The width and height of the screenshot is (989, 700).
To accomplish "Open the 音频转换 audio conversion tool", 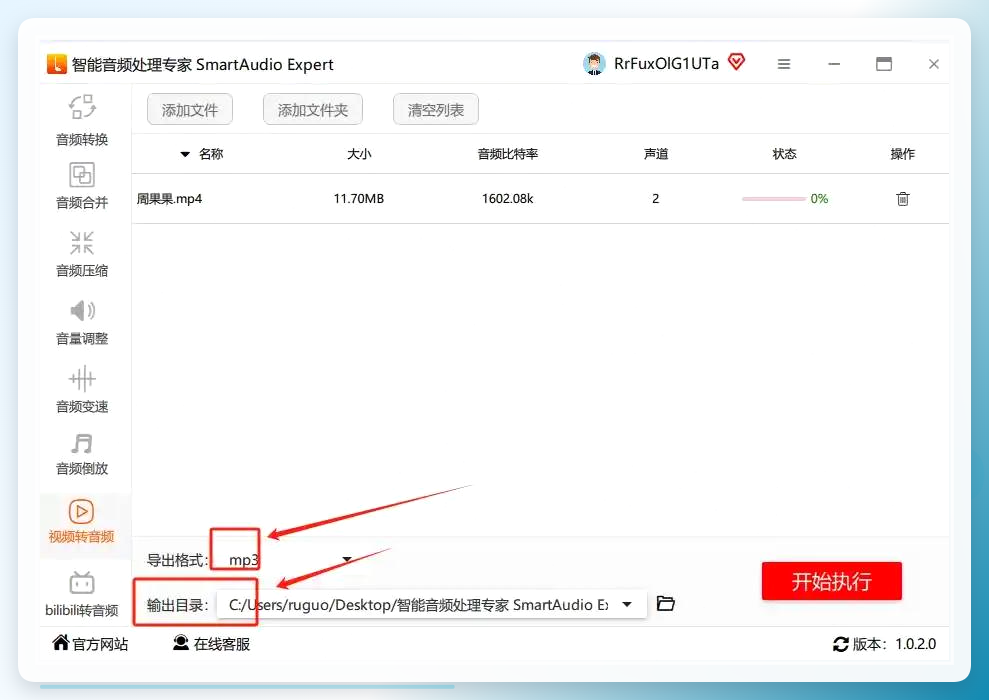I will click(x=82, y=120).
